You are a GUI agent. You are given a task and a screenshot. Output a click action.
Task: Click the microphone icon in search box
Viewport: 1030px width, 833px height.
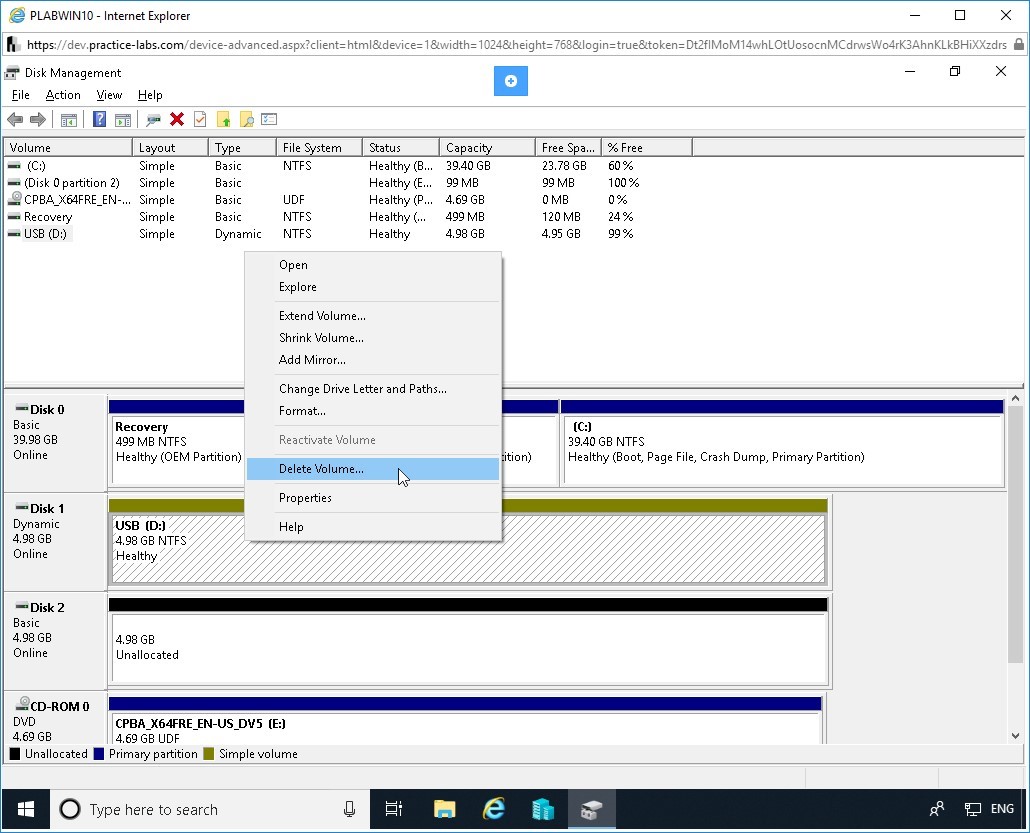[349, 809]
